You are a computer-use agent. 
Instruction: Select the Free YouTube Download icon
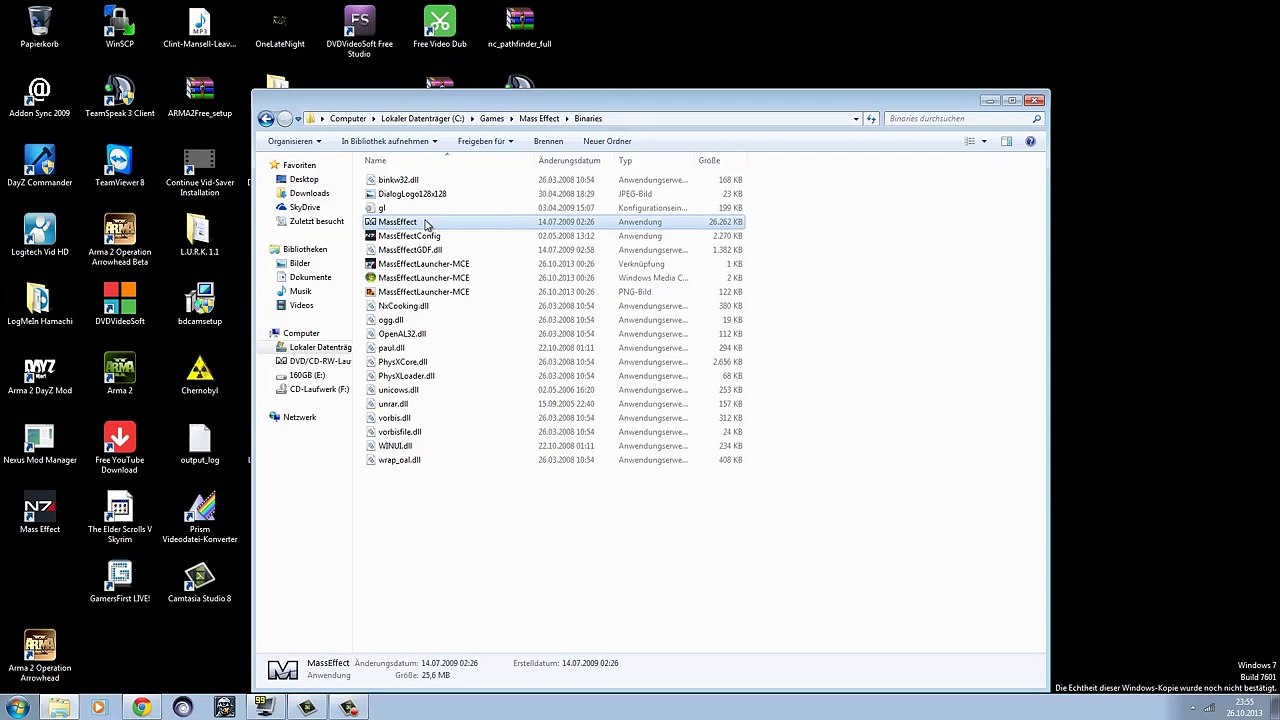(x=119, y=448)
